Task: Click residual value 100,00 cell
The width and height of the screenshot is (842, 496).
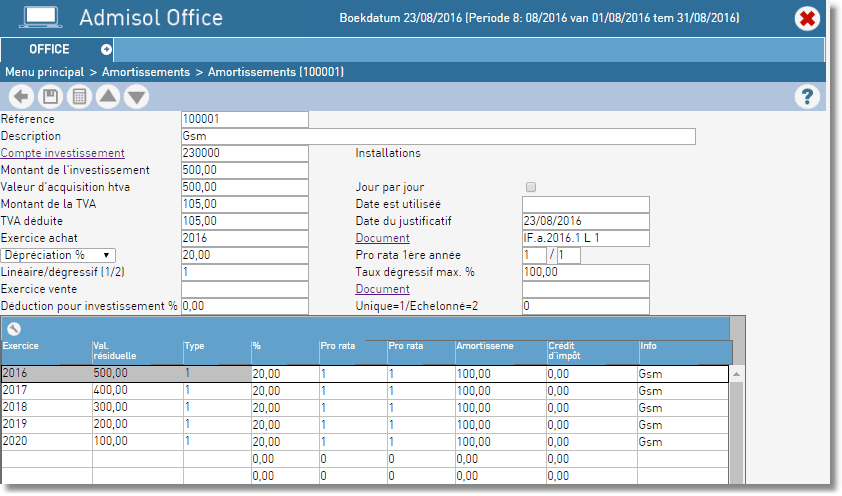Action: (137, 442)
